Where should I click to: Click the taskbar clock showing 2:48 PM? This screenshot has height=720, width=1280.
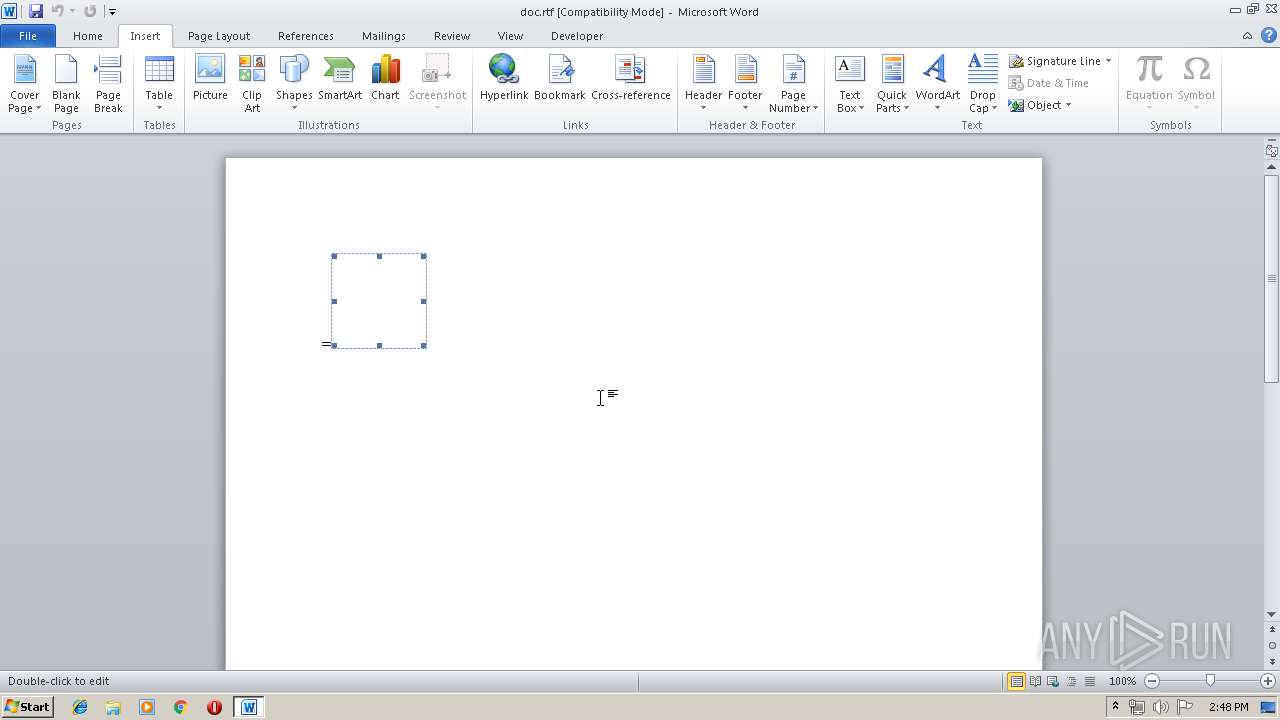[1228, 707]
